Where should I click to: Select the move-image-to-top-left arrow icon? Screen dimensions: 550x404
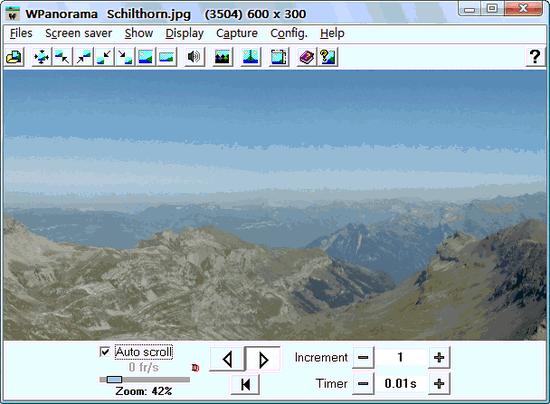[62, 56]
